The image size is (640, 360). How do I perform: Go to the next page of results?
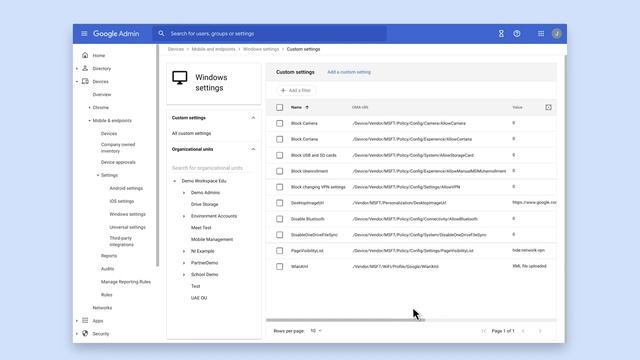[x=540, y=331]
